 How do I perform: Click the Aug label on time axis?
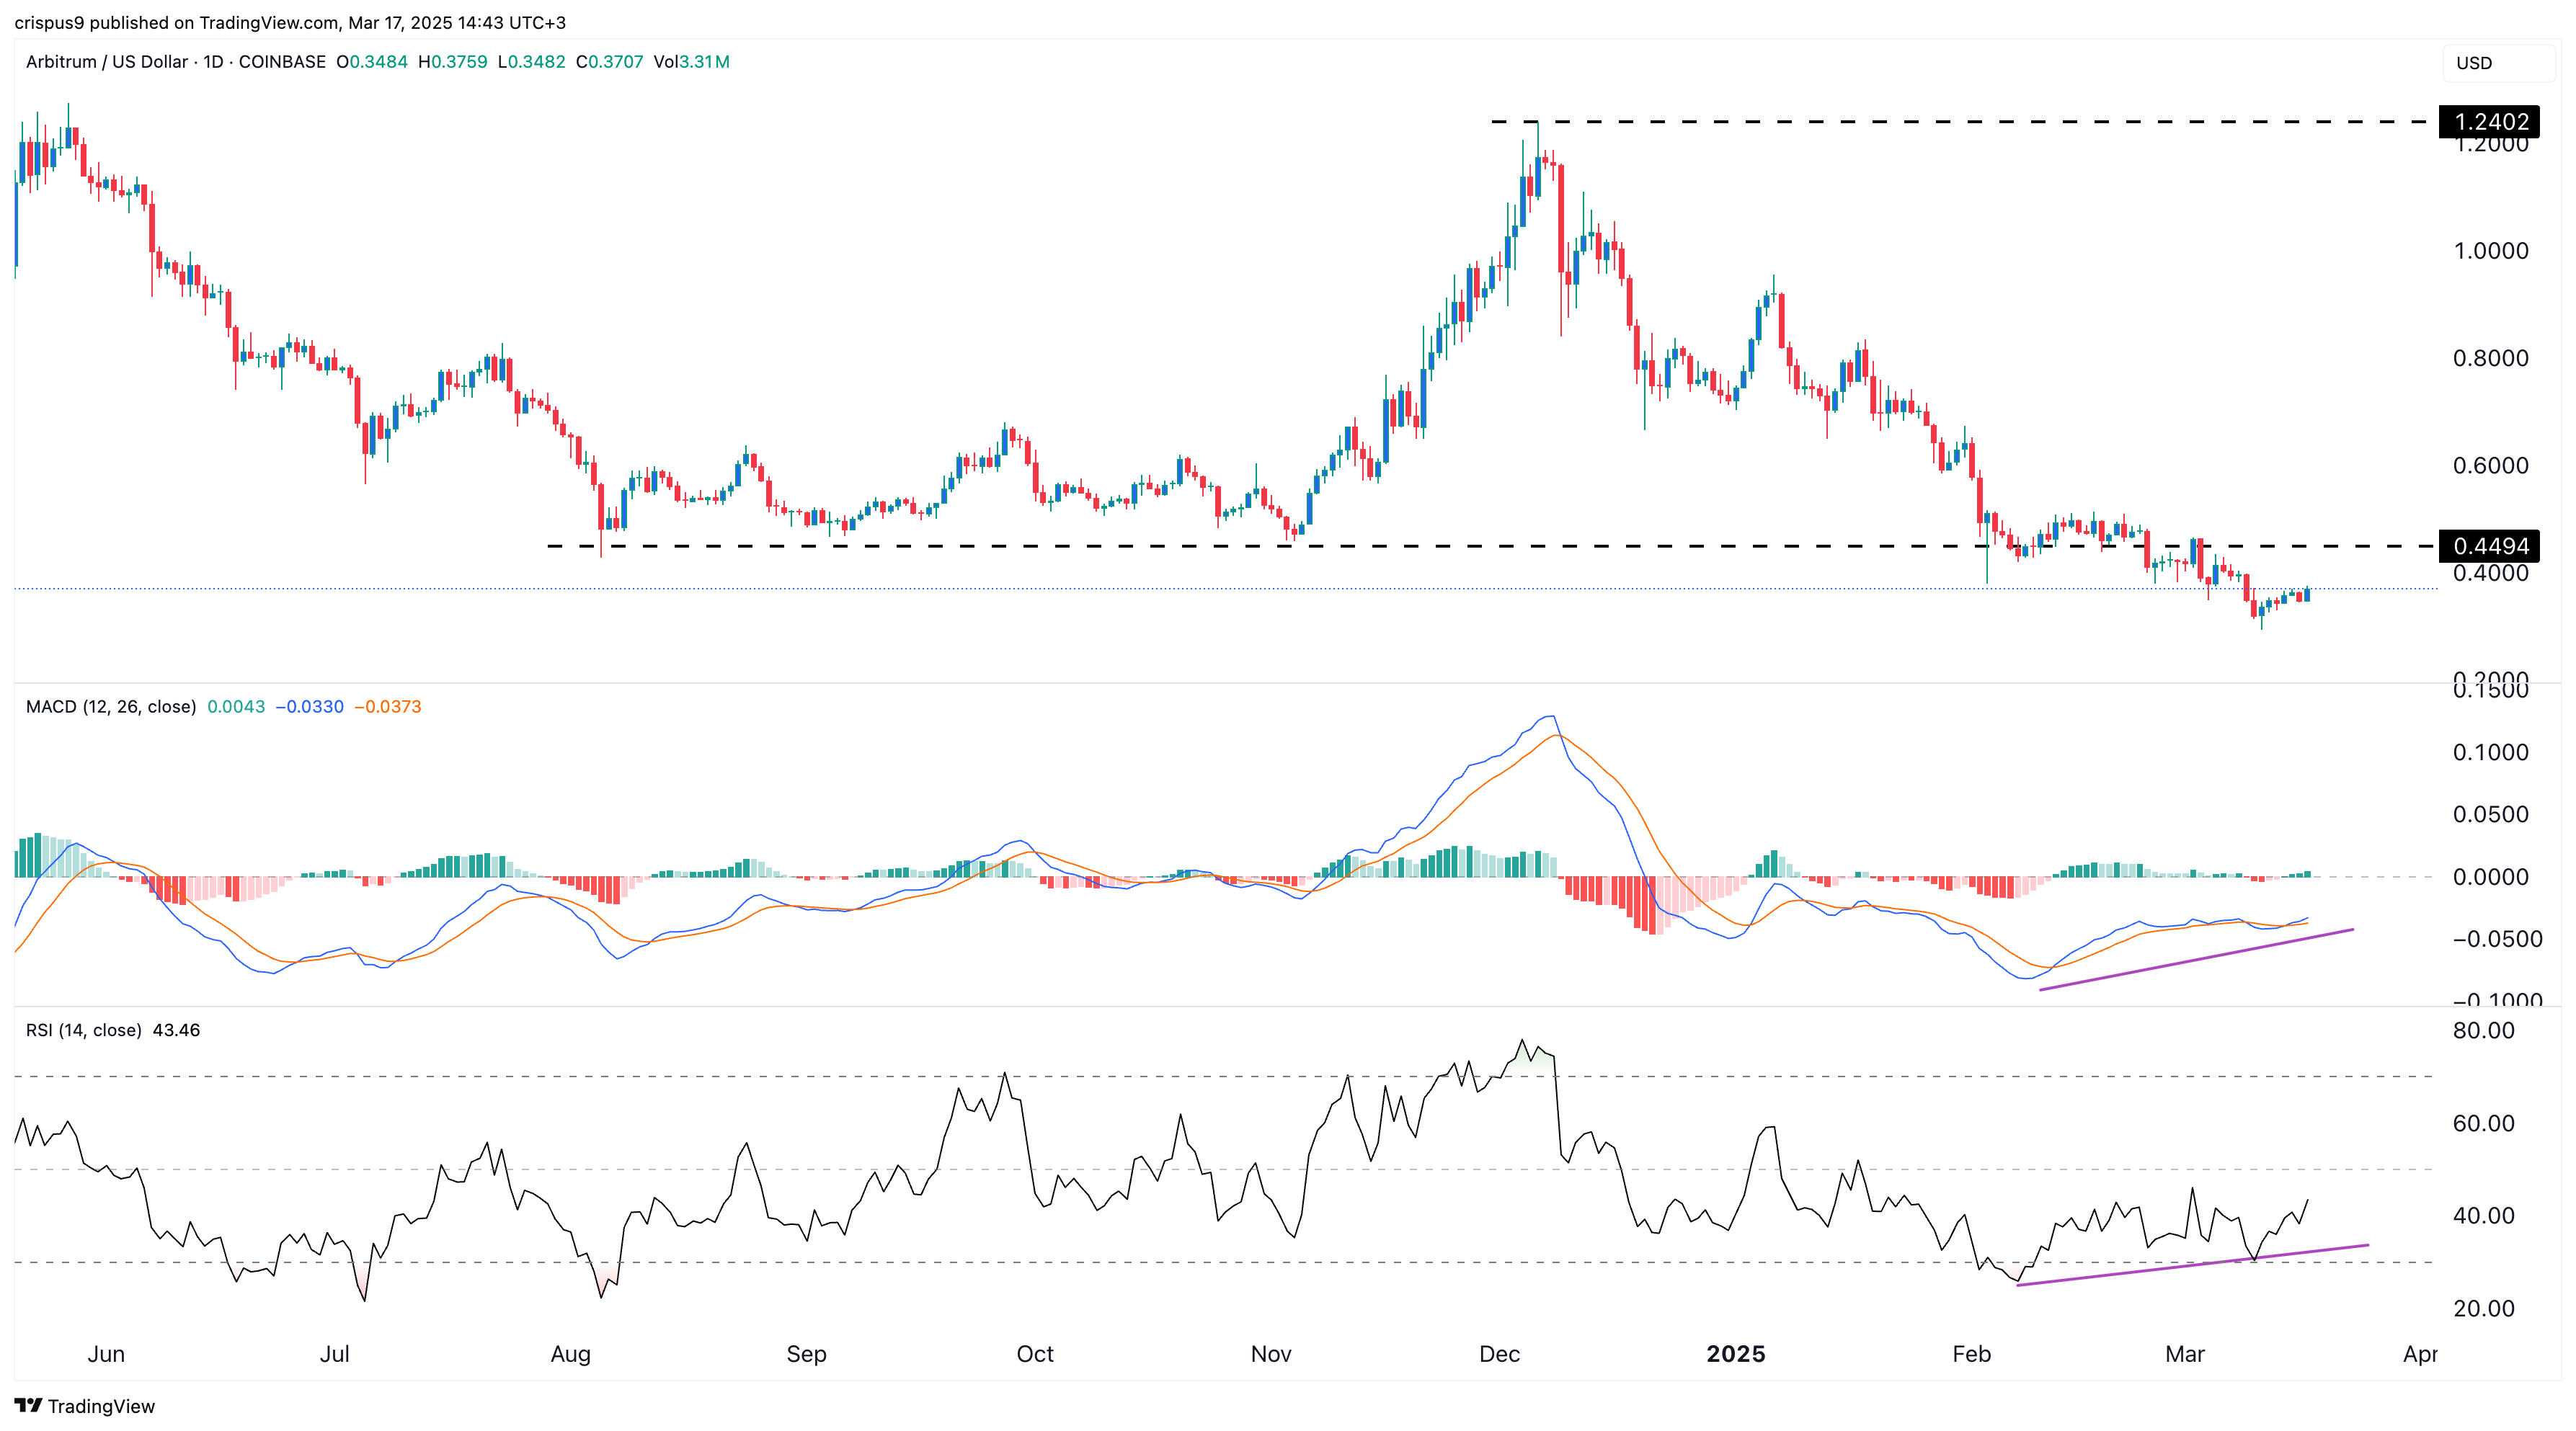pyautogui.click(x=571, y=1354)
